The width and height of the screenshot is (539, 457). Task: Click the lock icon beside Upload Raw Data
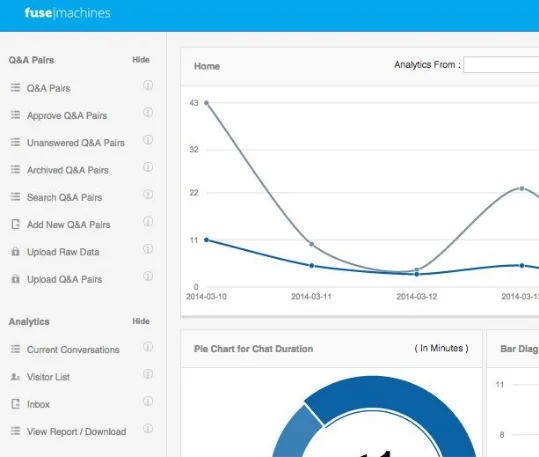[x=15, y=251]
